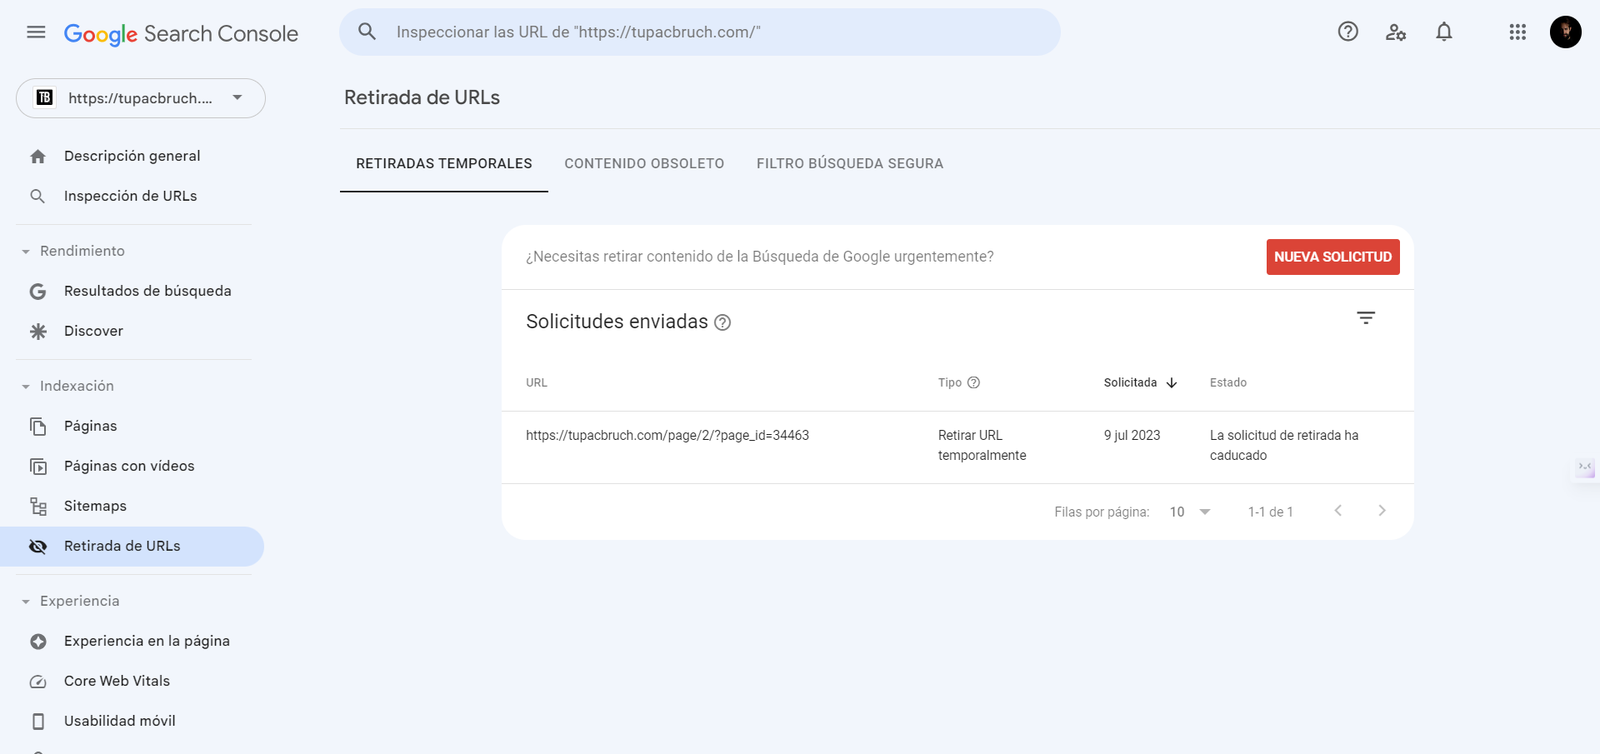Select the Retiradas temporales tab
The width and height of the screenshot is (1600, 754).
(x=444, y=163)
